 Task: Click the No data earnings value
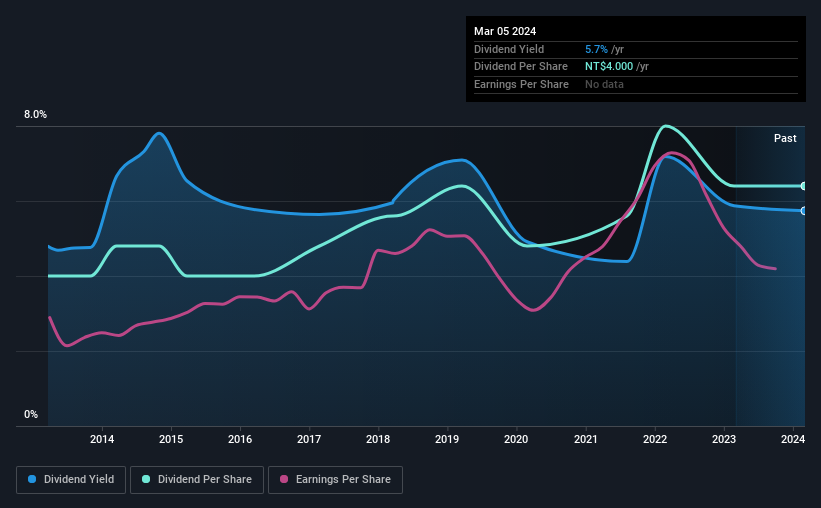pos(604,84)
